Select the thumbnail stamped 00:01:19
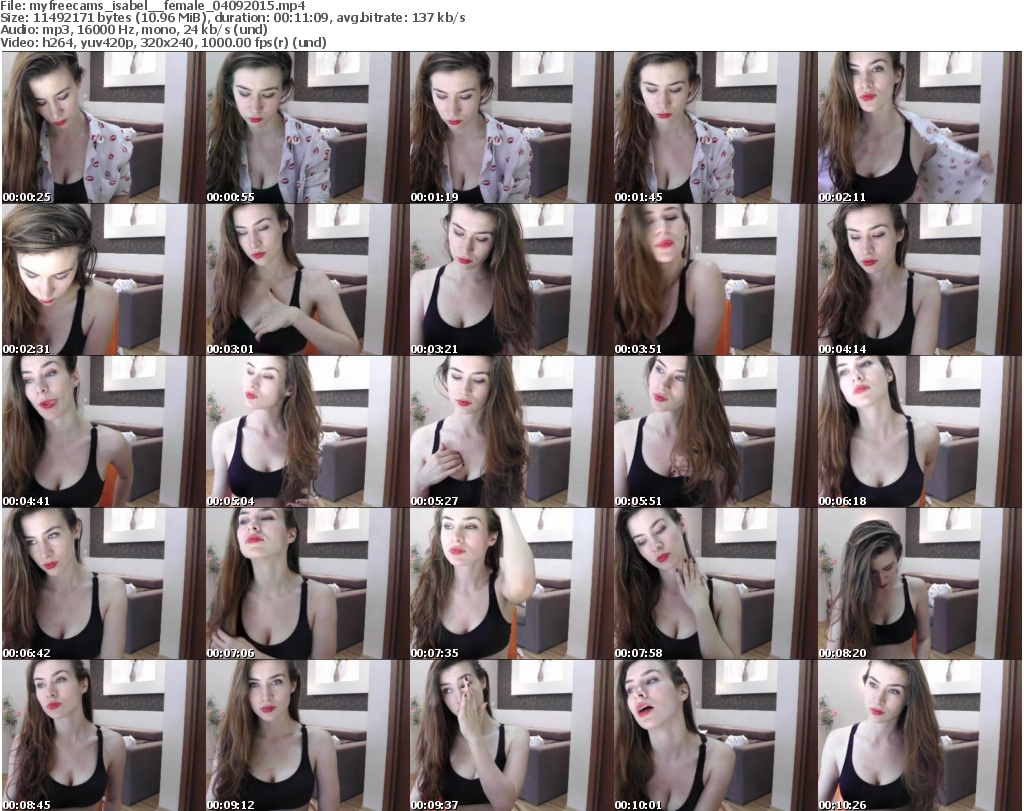 [511, 127]
